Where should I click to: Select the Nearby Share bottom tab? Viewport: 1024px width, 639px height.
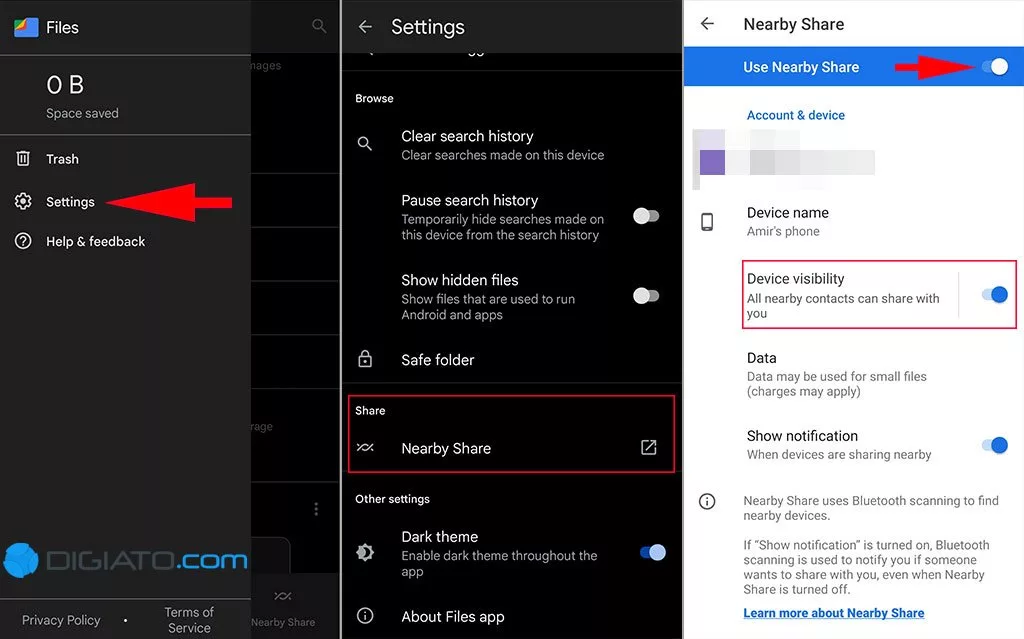coord(283,609)
